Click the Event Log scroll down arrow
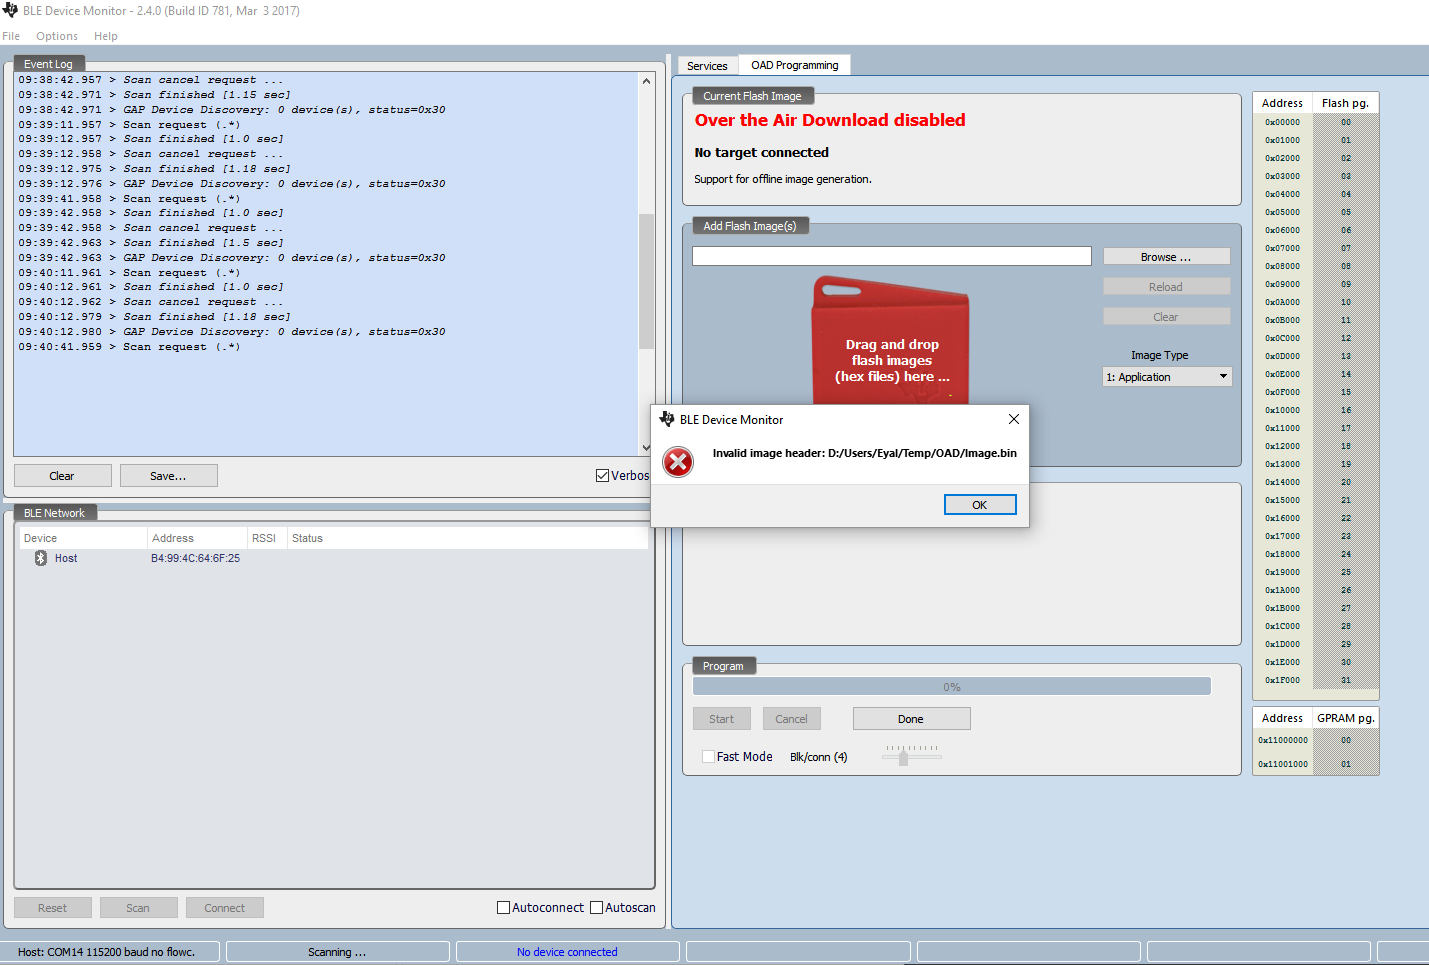Viewport: 1429px width, 965px height. point(646,447)
